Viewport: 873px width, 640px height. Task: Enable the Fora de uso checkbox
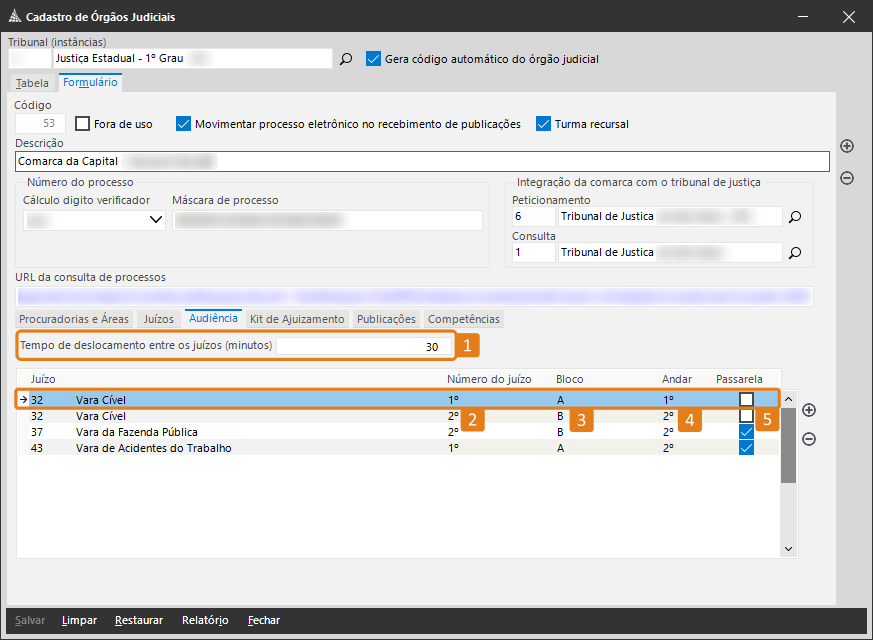click(83, 124)
